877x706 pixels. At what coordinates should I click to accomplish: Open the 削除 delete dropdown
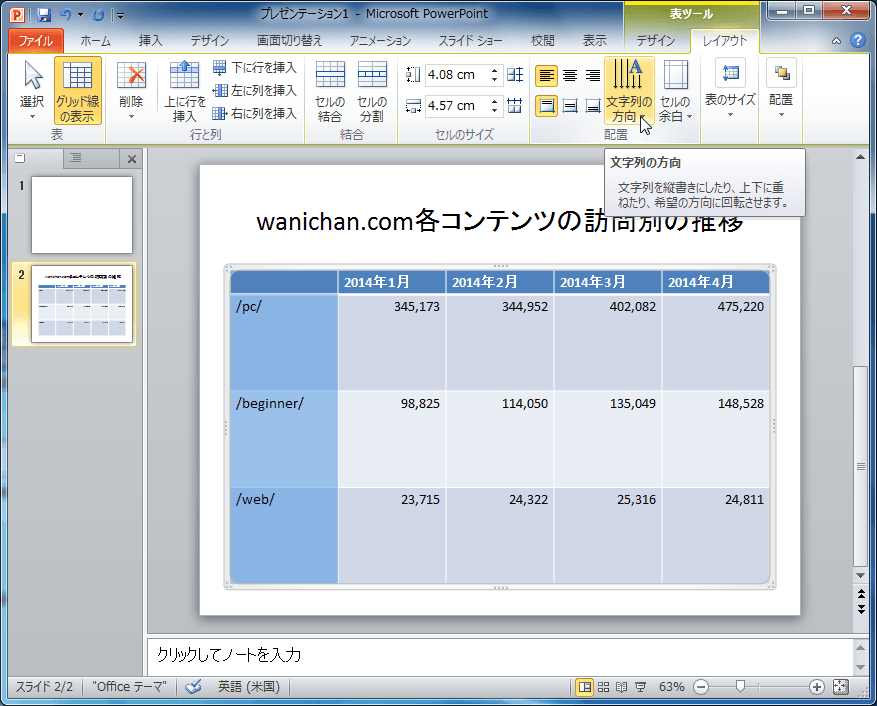tap(131, 91)
